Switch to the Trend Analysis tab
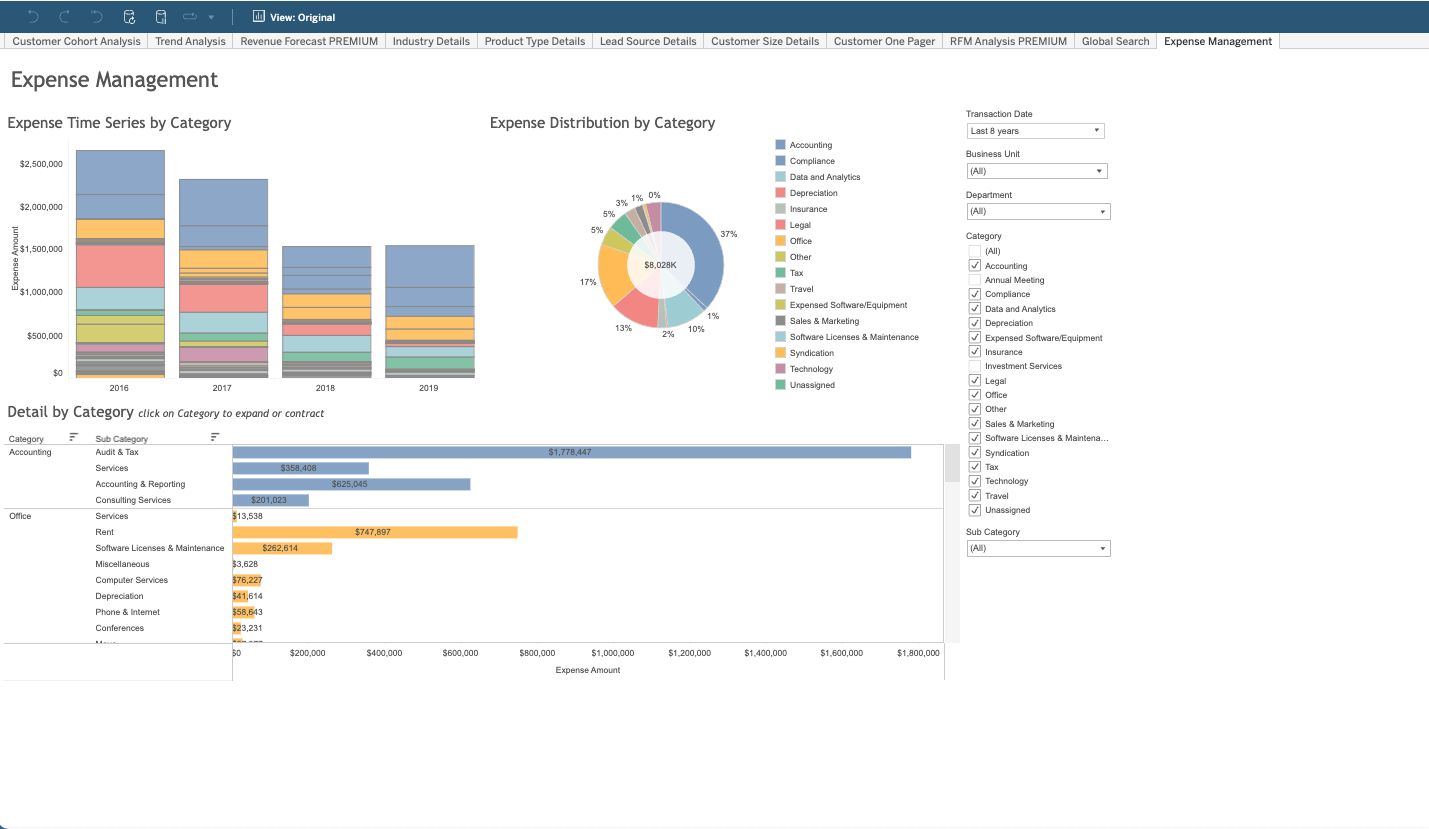Viewport: 1429px width, 829px height. coord(190,41)
